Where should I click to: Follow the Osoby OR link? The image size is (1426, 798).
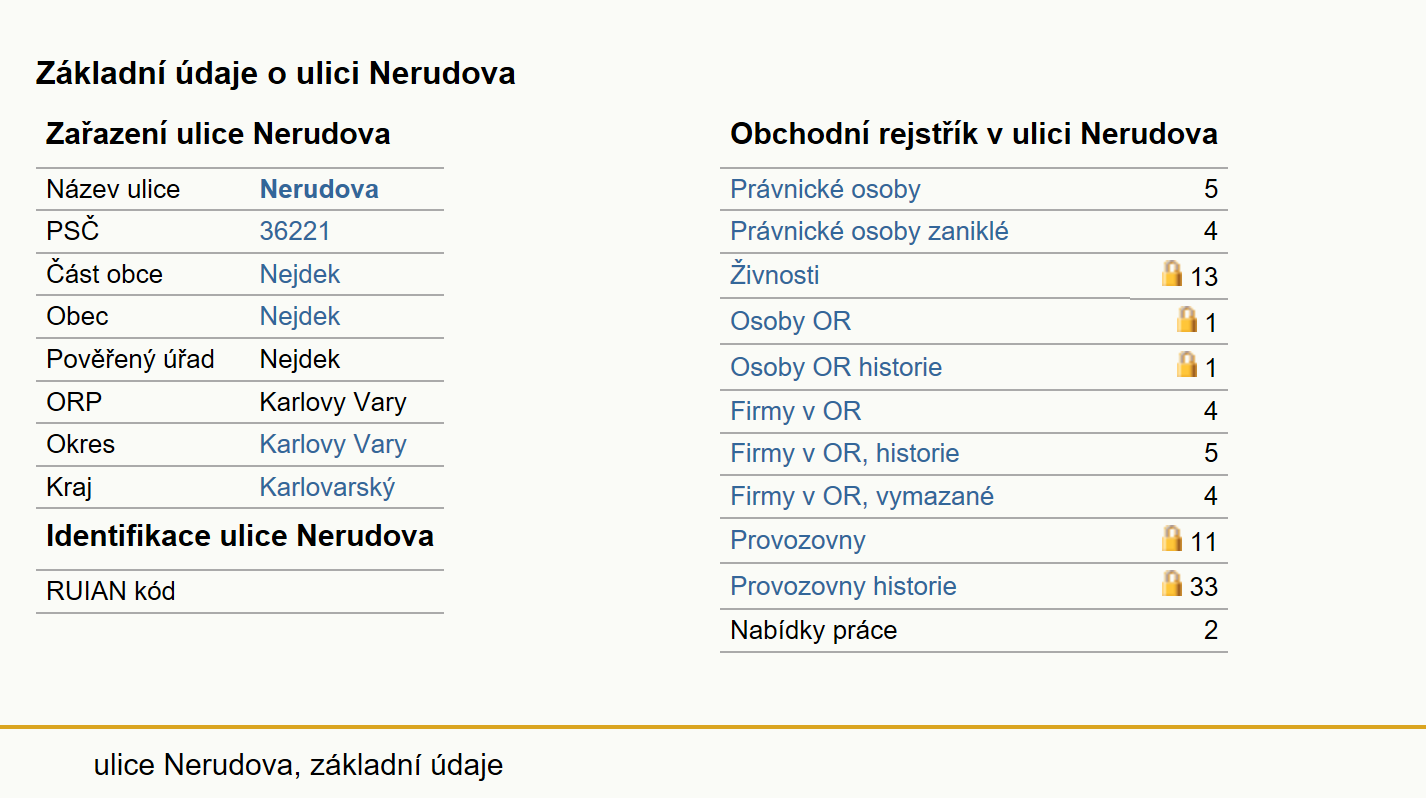[791, 321]
